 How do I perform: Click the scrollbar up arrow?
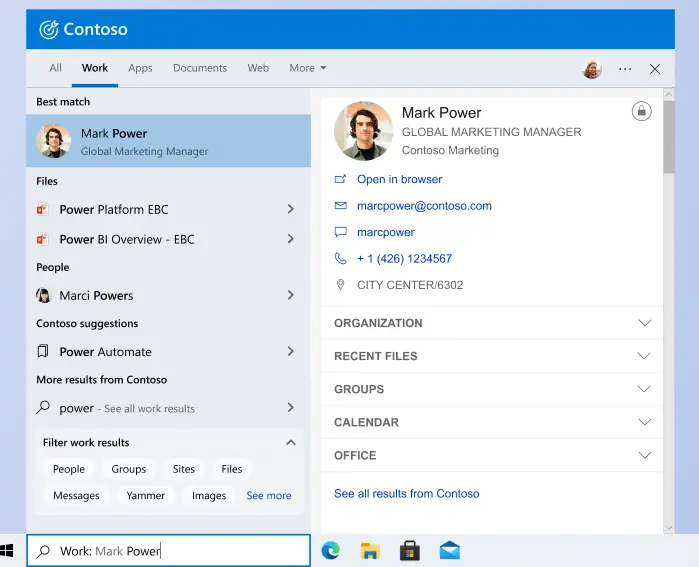coord(669,94)
